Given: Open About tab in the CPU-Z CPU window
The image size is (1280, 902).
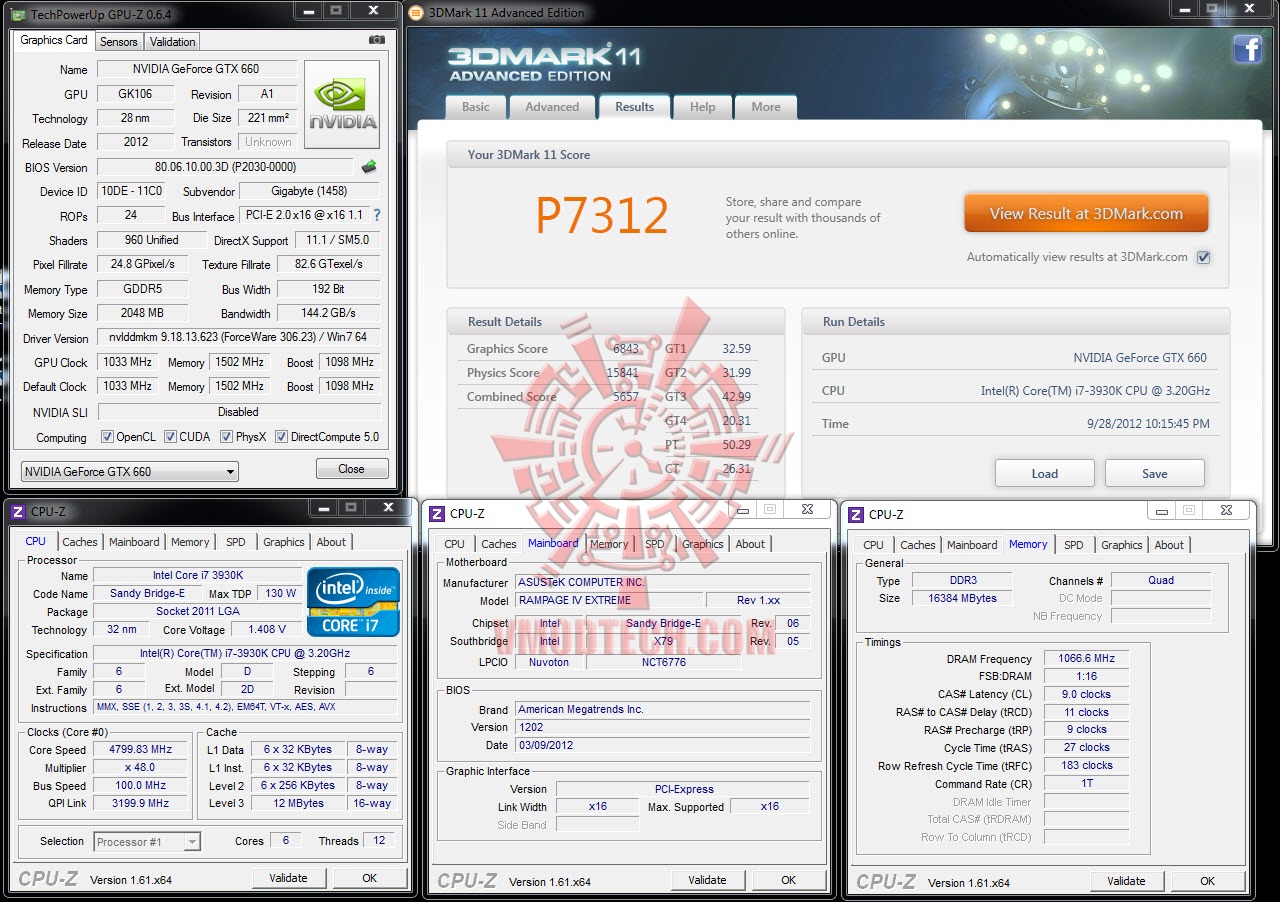Looking at the screenshot, I should [332, 542].
